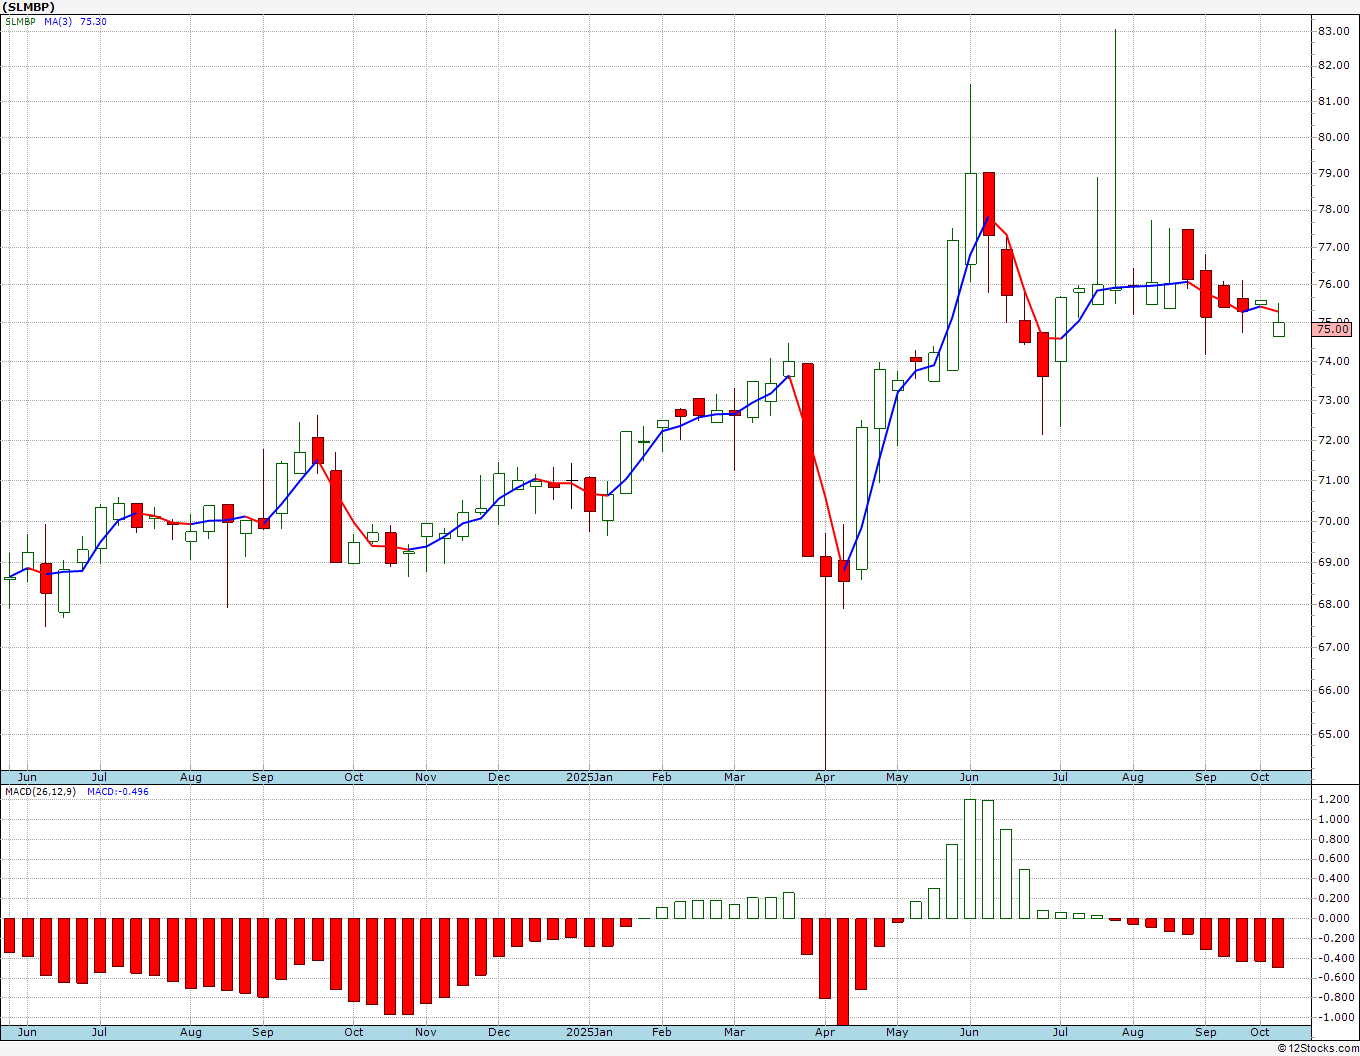Click the tallest green MACD bar in June
This screenshot has height=1056, width=1360.
click(970, 859)
